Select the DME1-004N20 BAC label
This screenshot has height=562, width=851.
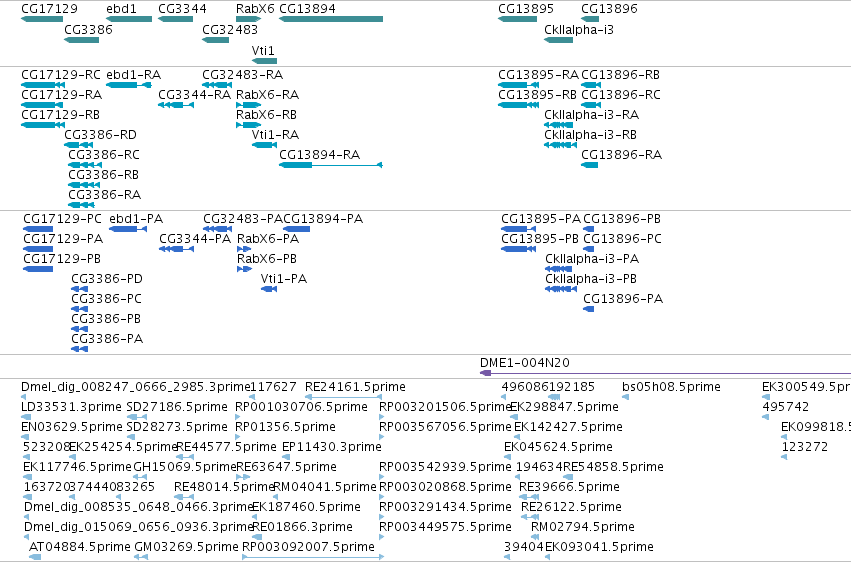525,362
